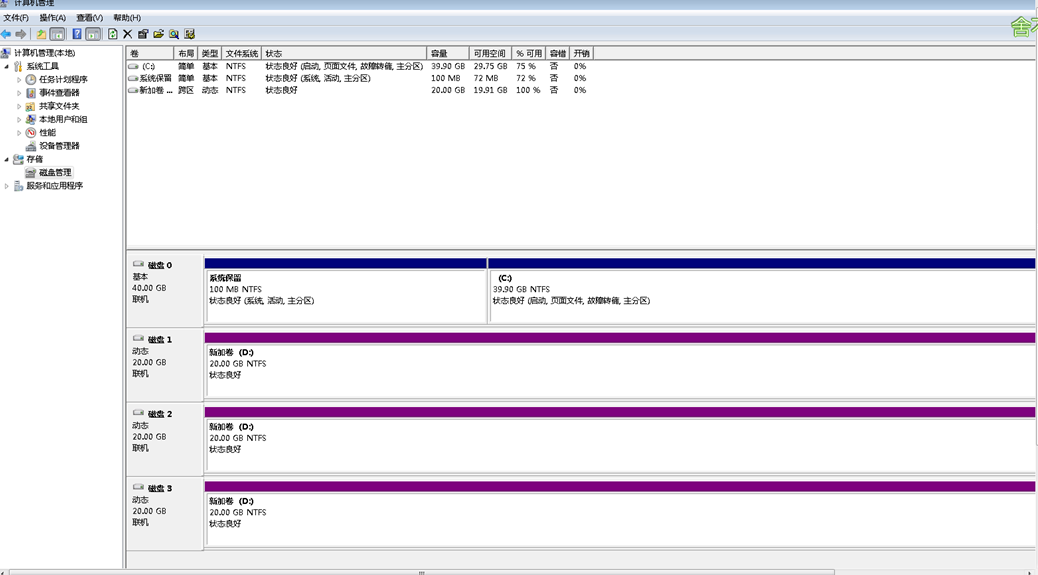Select the 系统保留 row in volume list
The height and width of the screenshot is (575, 1038).
155,78
